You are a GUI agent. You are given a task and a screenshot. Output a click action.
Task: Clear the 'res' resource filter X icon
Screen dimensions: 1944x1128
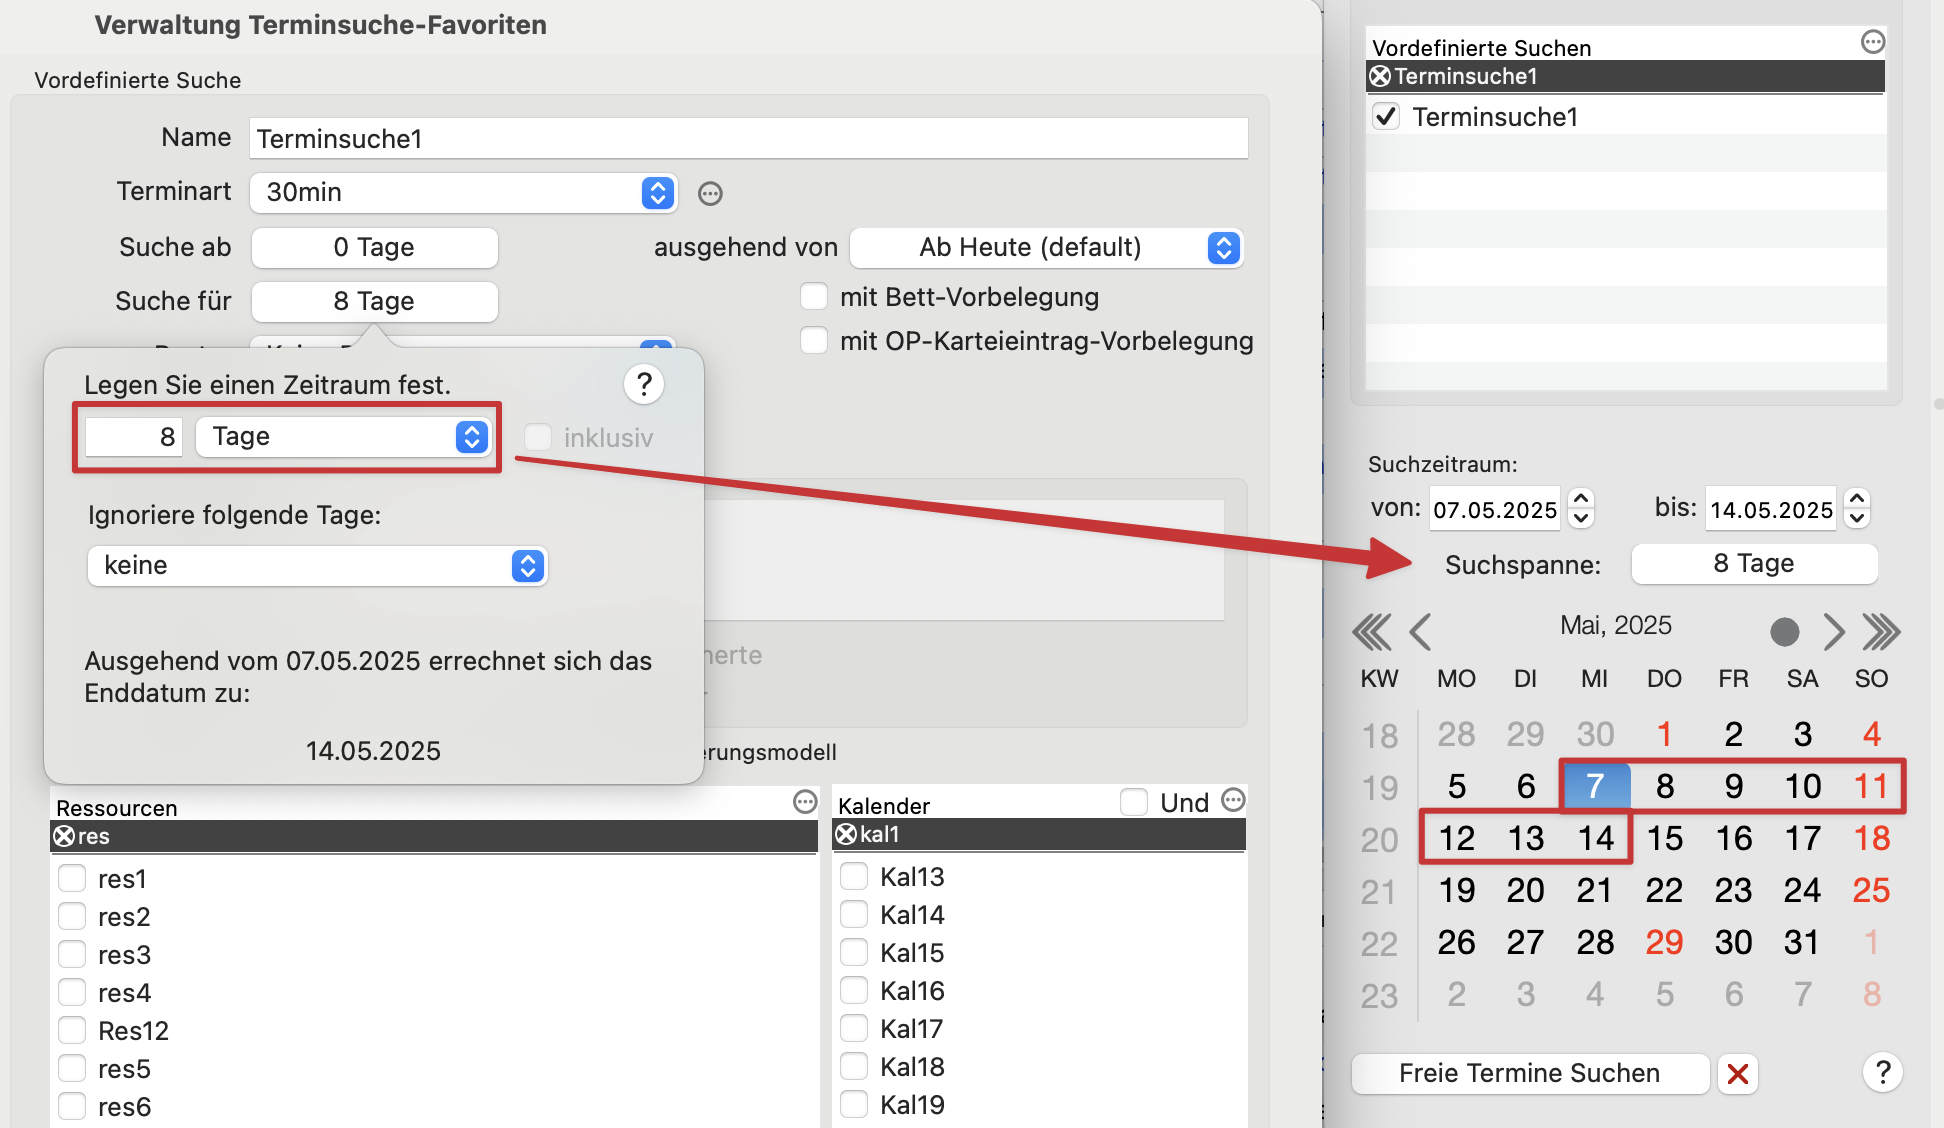click(x=65, y=836)
